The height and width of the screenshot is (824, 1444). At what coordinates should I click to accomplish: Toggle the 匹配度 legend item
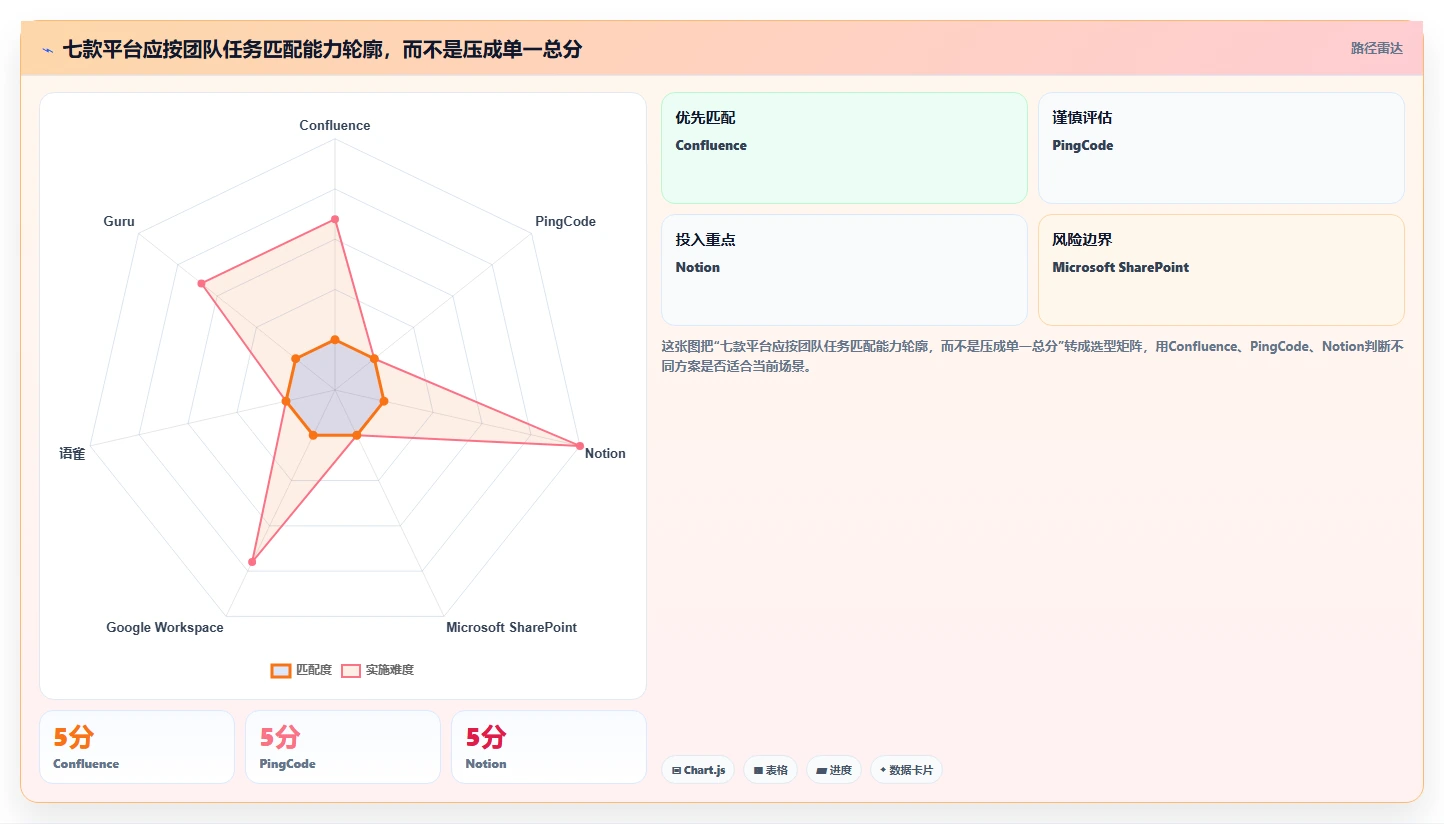coord(301,670)
